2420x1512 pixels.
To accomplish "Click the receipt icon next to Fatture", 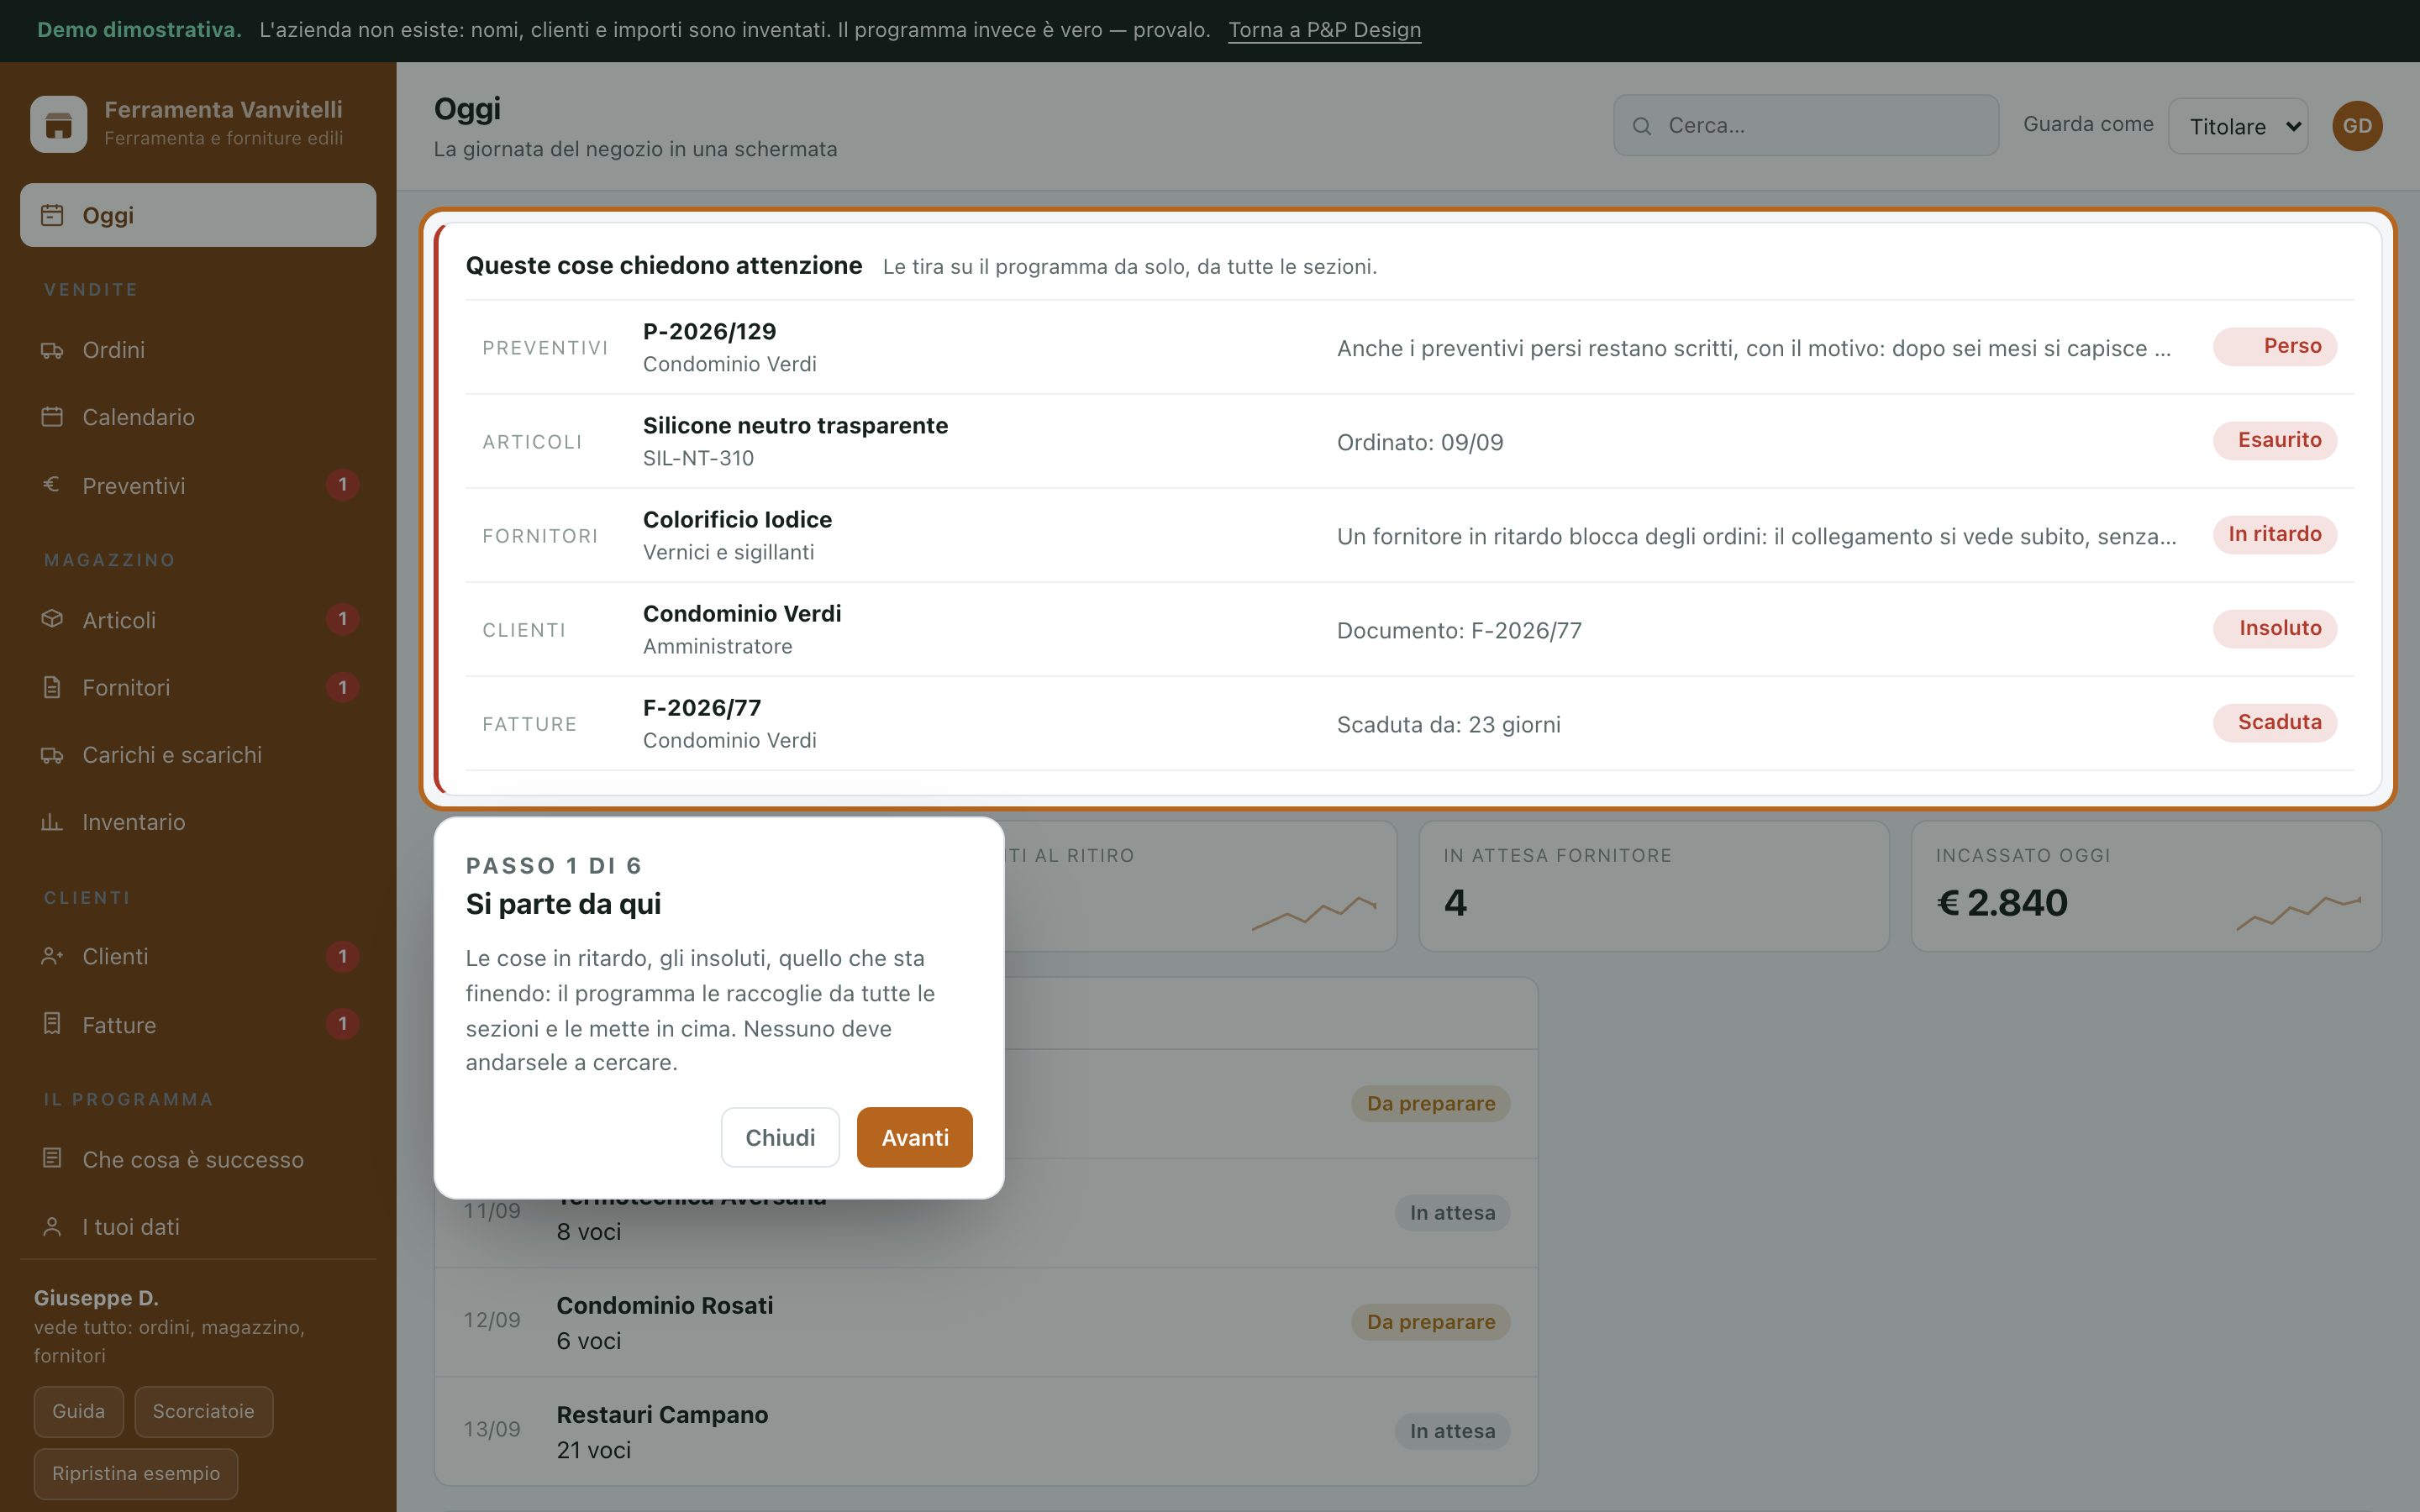I will point(52,1024).
